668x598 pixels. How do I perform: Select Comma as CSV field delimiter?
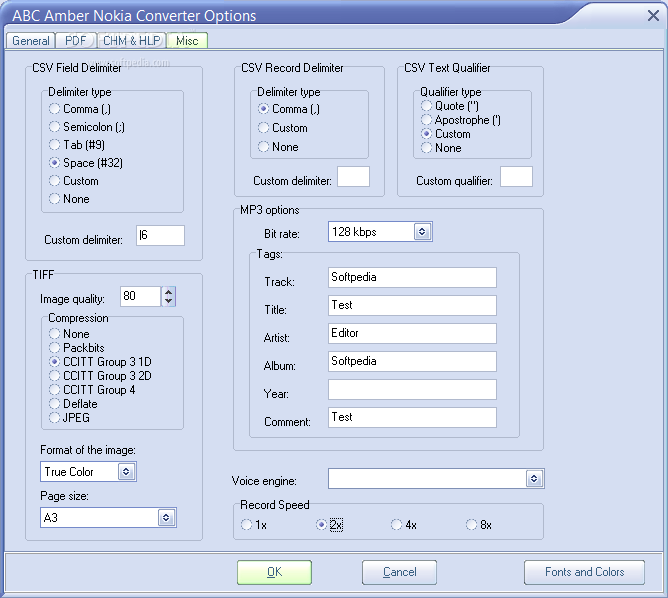point(80,109)
